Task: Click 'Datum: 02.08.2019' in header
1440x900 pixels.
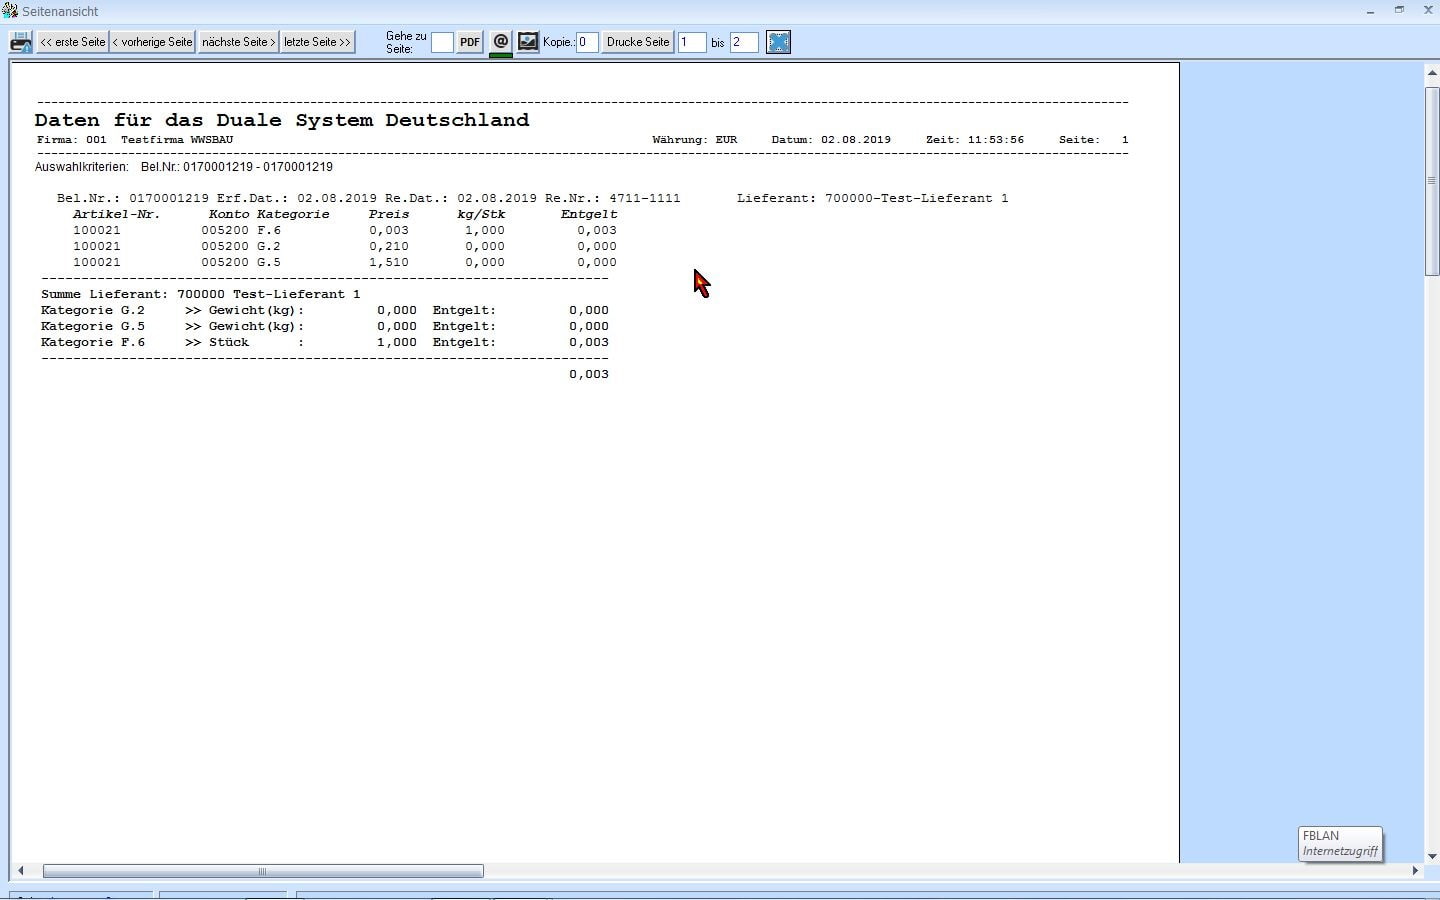Action: 831,140
